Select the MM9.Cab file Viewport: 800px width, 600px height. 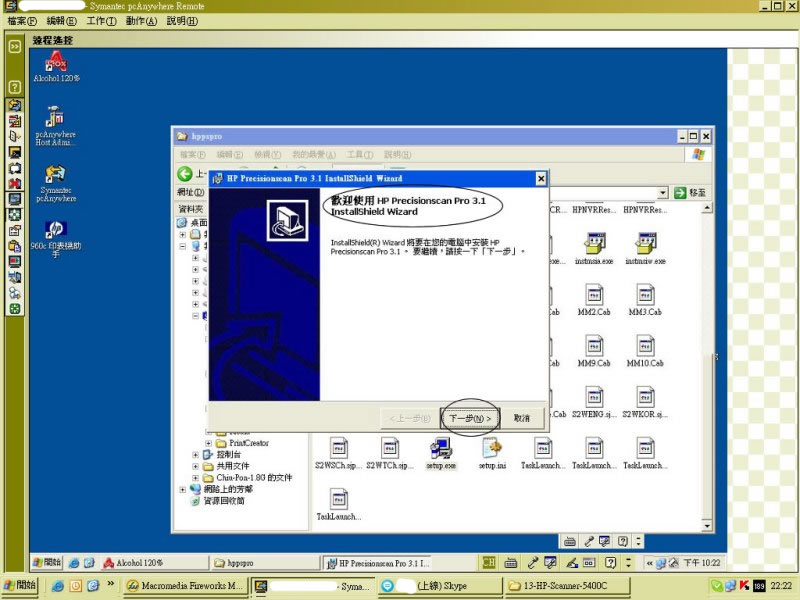click(x=594, y=351)
